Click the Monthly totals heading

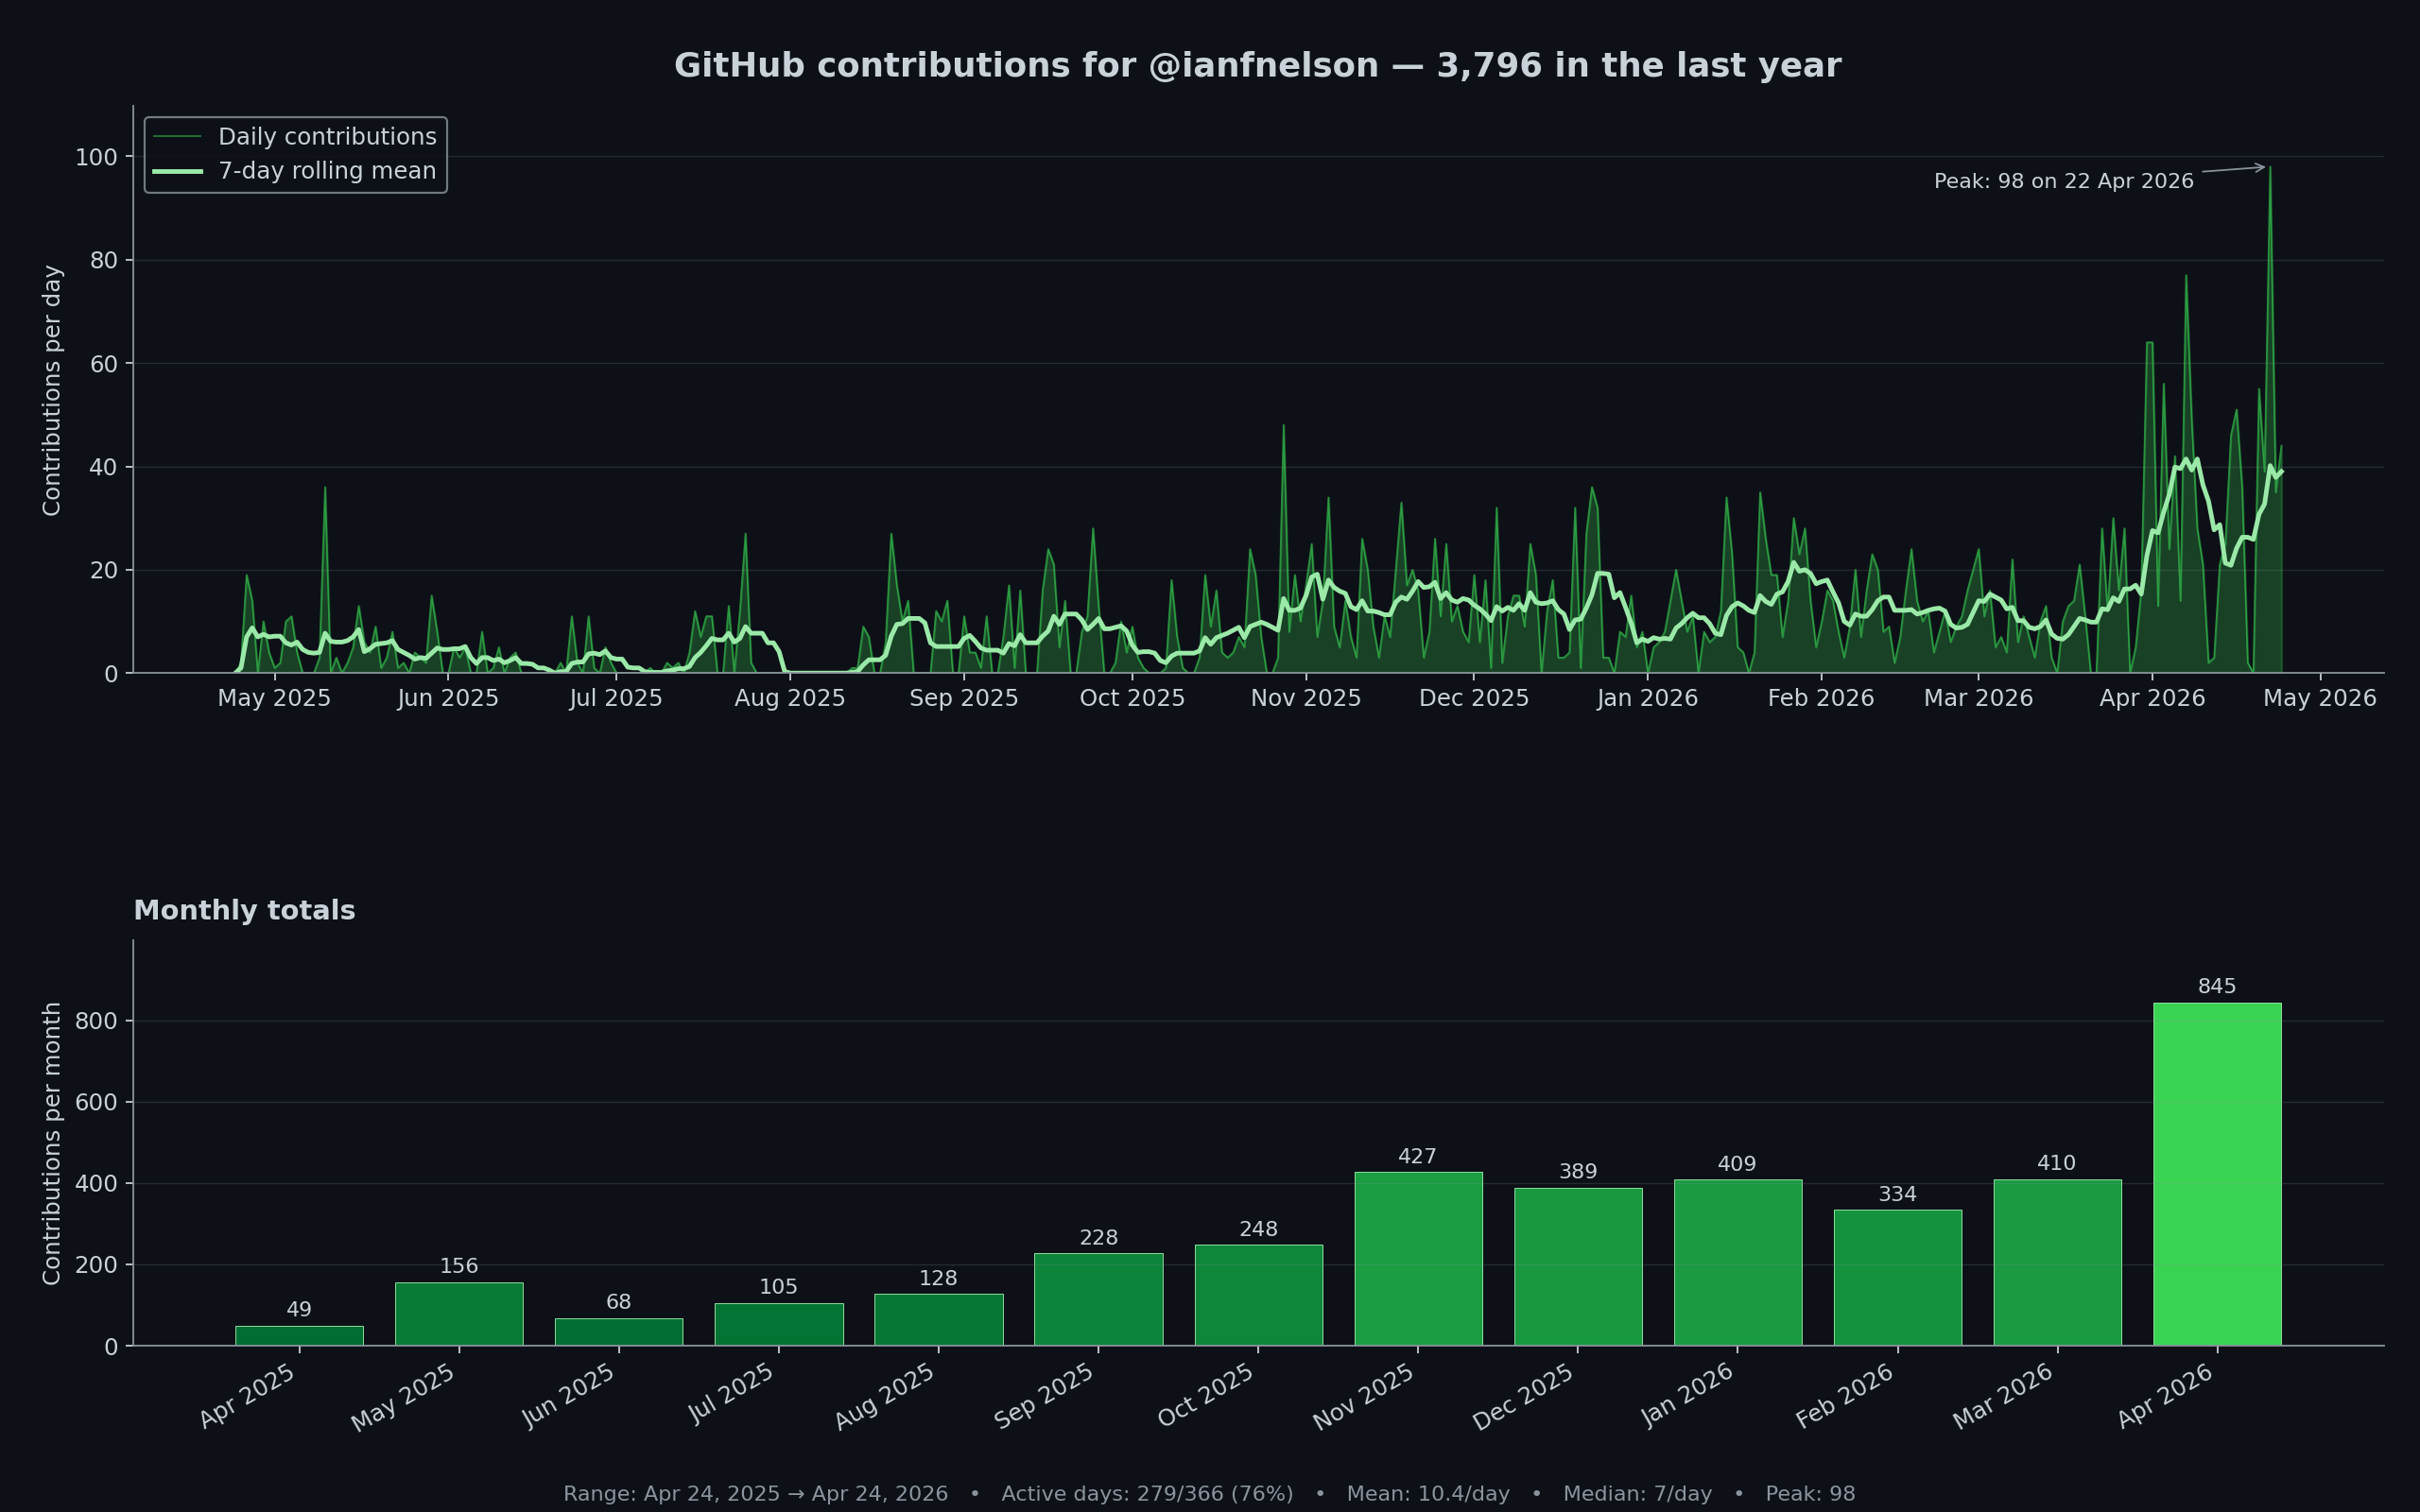point(244,910)
